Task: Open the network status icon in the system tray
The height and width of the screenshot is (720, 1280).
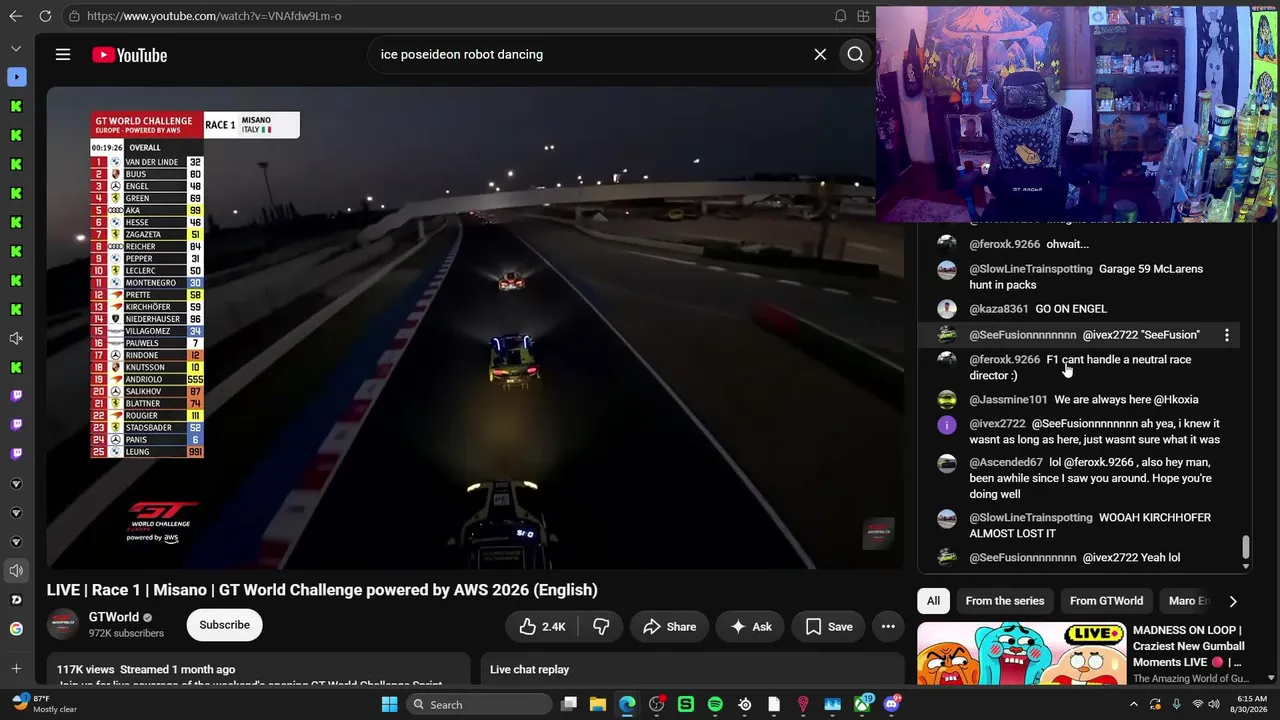Action: click(1198, 705)
